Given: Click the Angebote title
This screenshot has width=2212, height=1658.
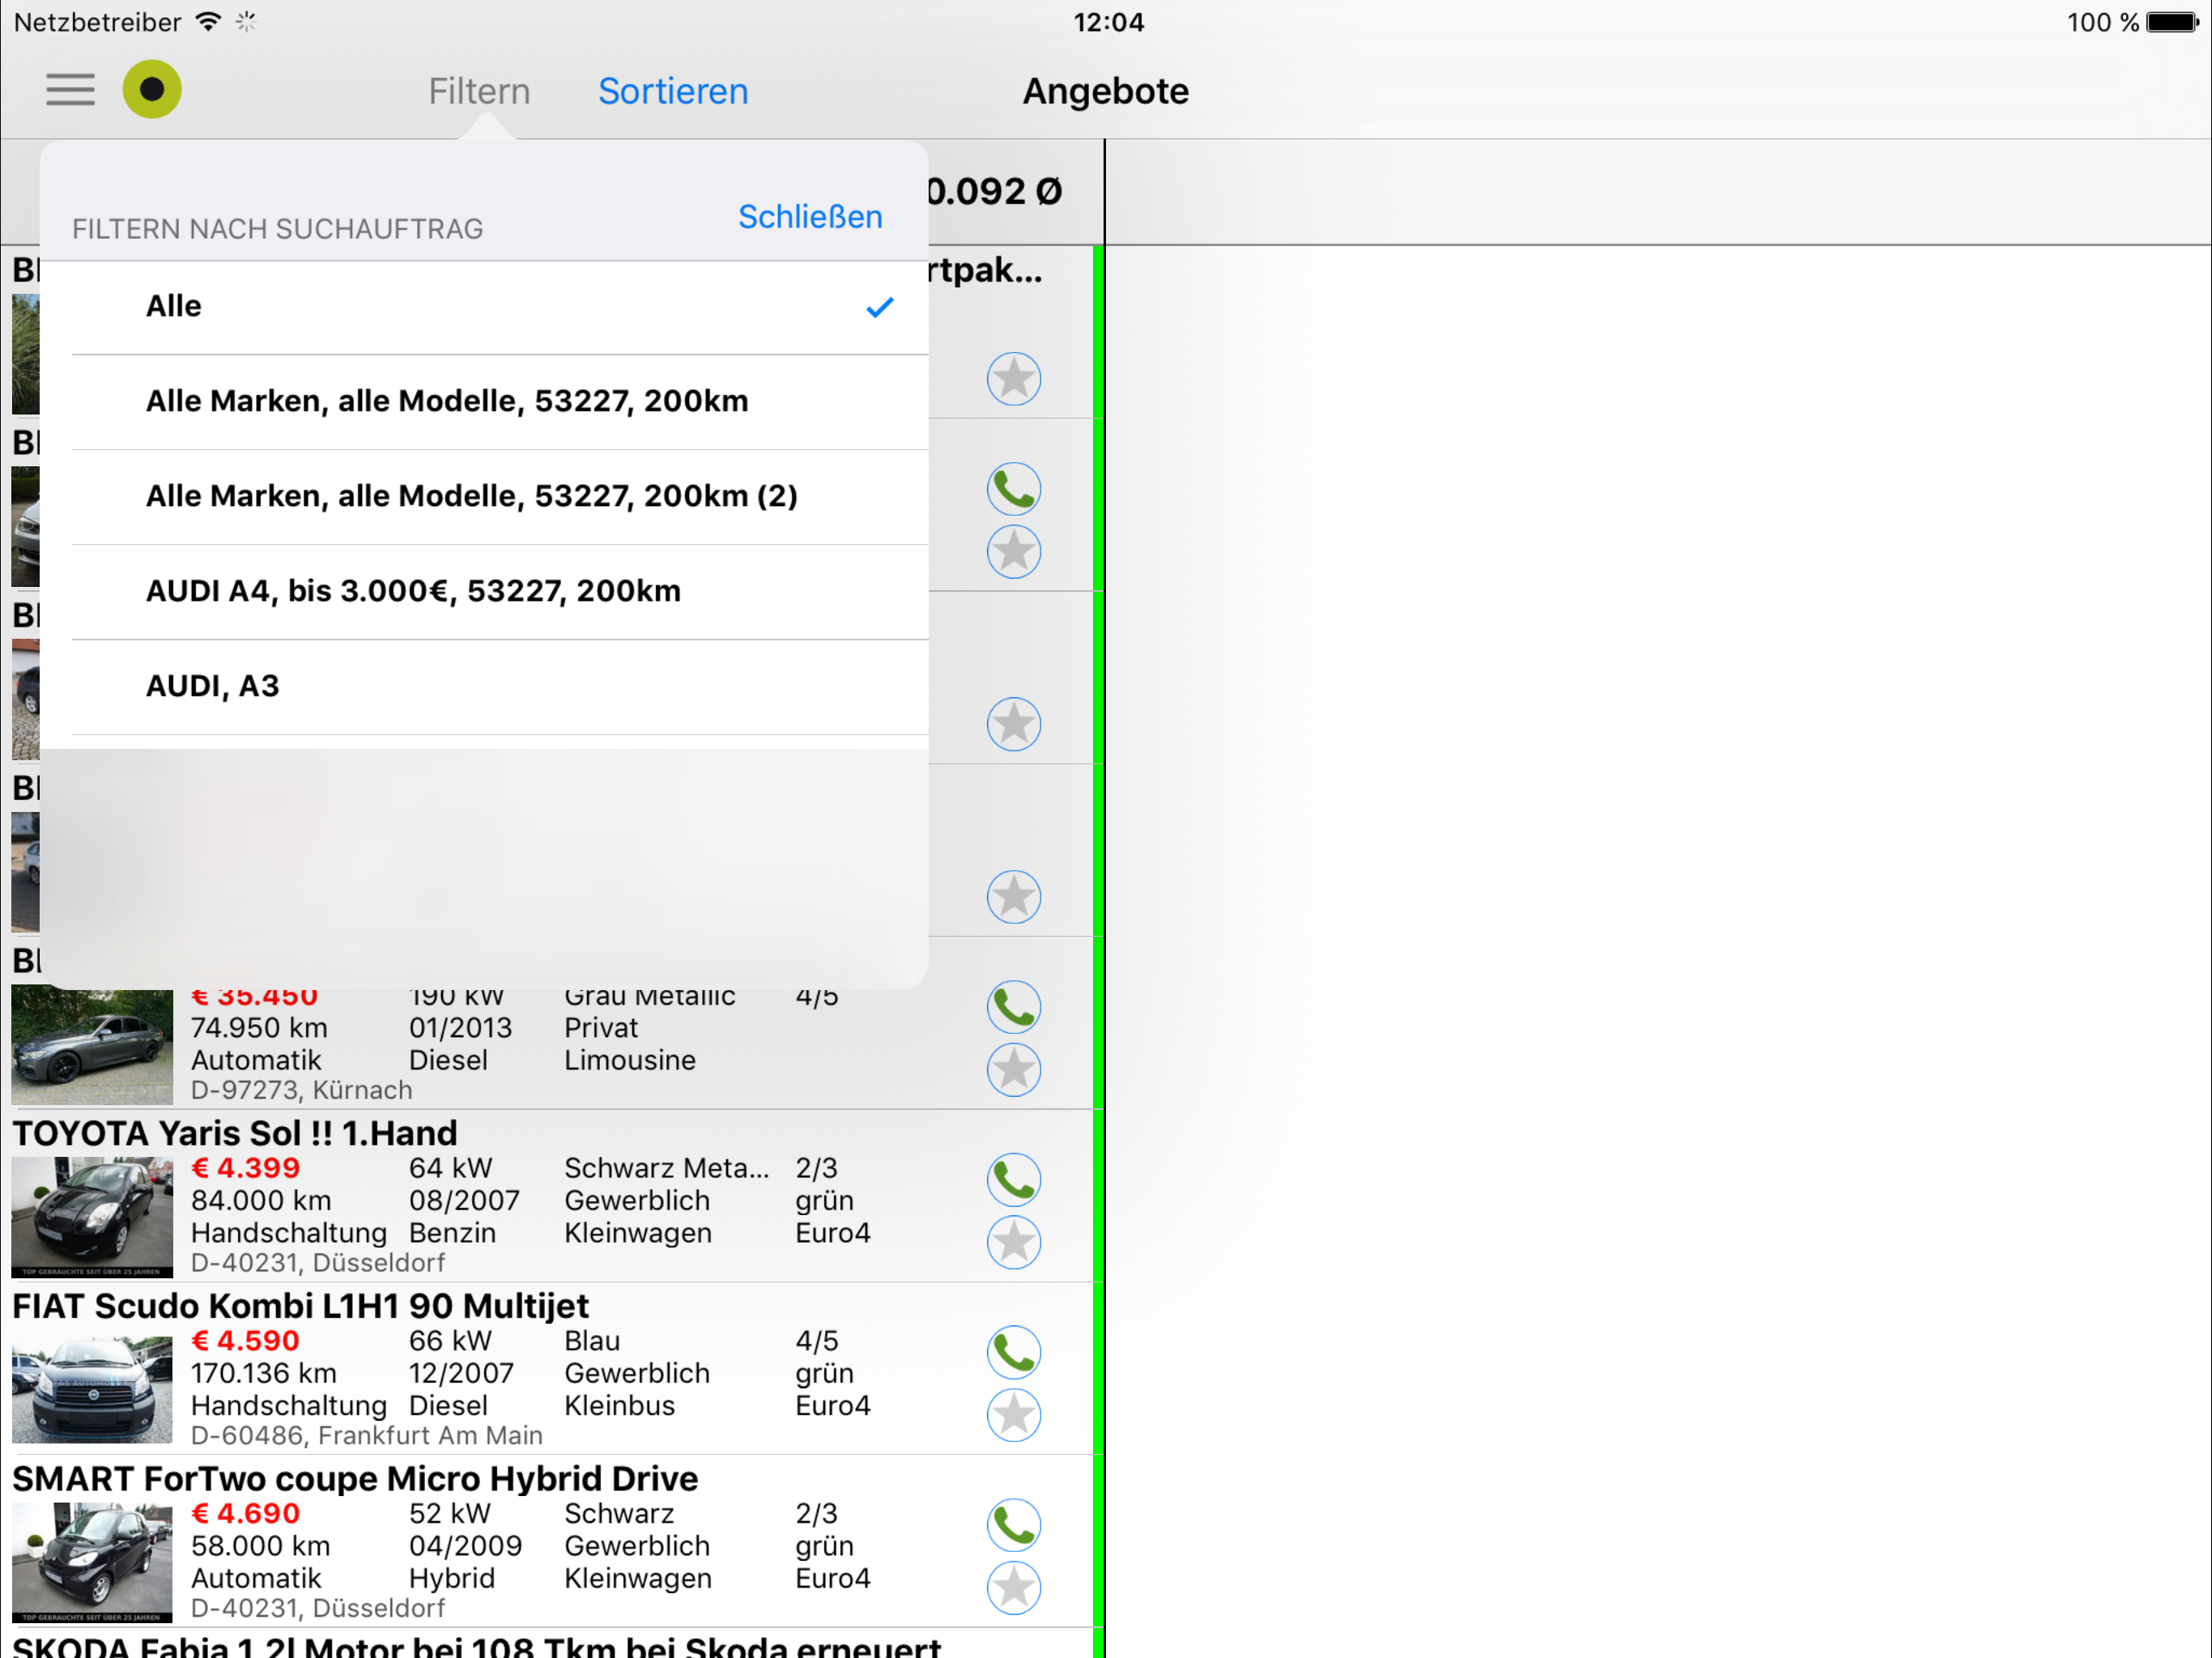Looking at the screenshot, I should click(x=1106, y=91).
